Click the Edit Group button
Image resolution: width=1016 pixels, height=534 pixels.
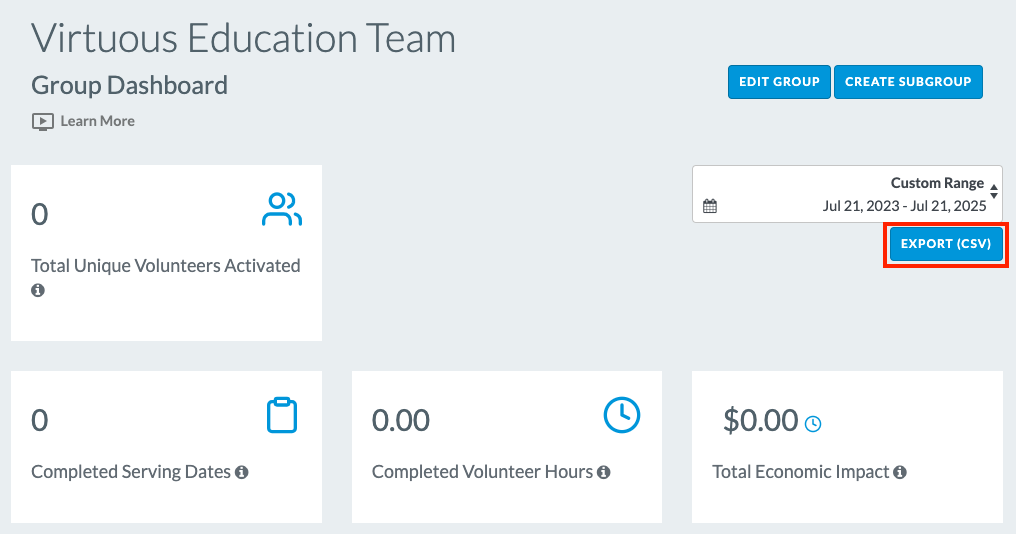[x=779, y=82]
